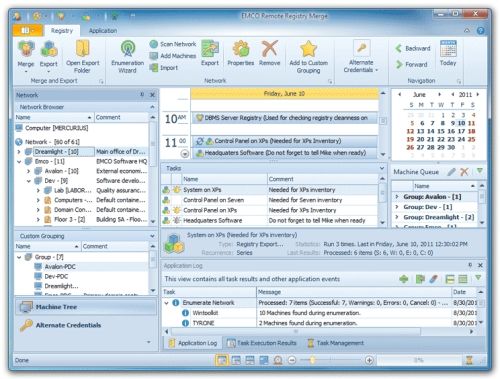The height and width of the screenshot is (379, 500).
Task: Select Avalon-PDC in Custom Grouping
Action: 55,267
